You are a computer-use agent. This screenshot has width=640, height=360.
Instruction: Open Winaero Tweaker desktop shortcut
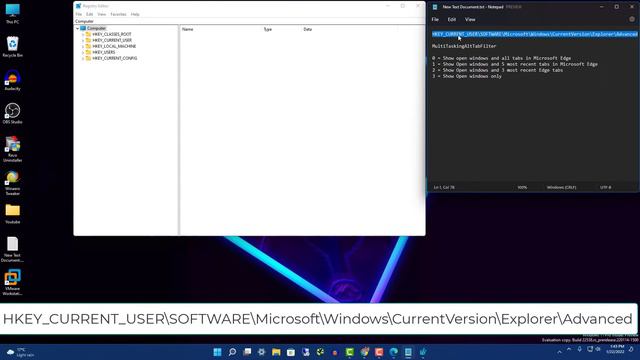(12, 183)
